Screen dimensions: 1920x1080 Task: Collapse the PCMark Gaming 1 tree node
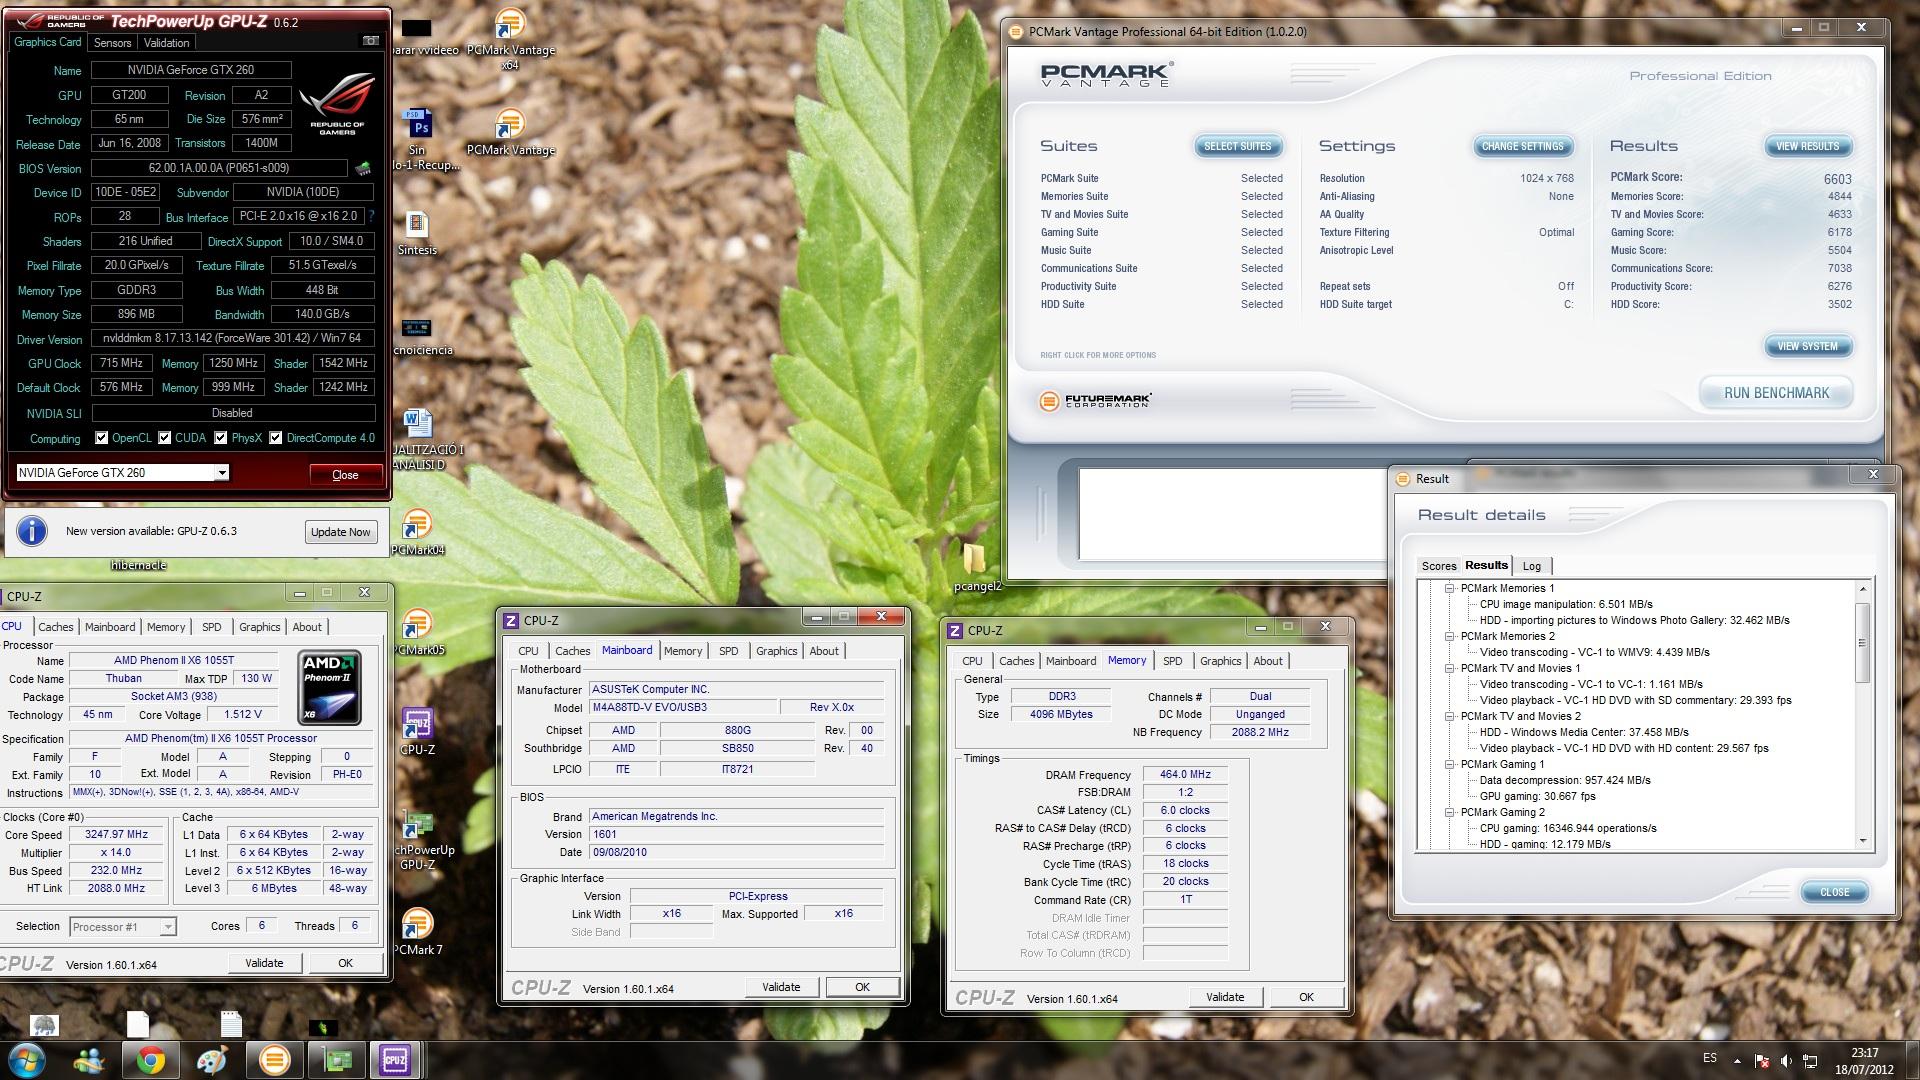coord(1448,764)
